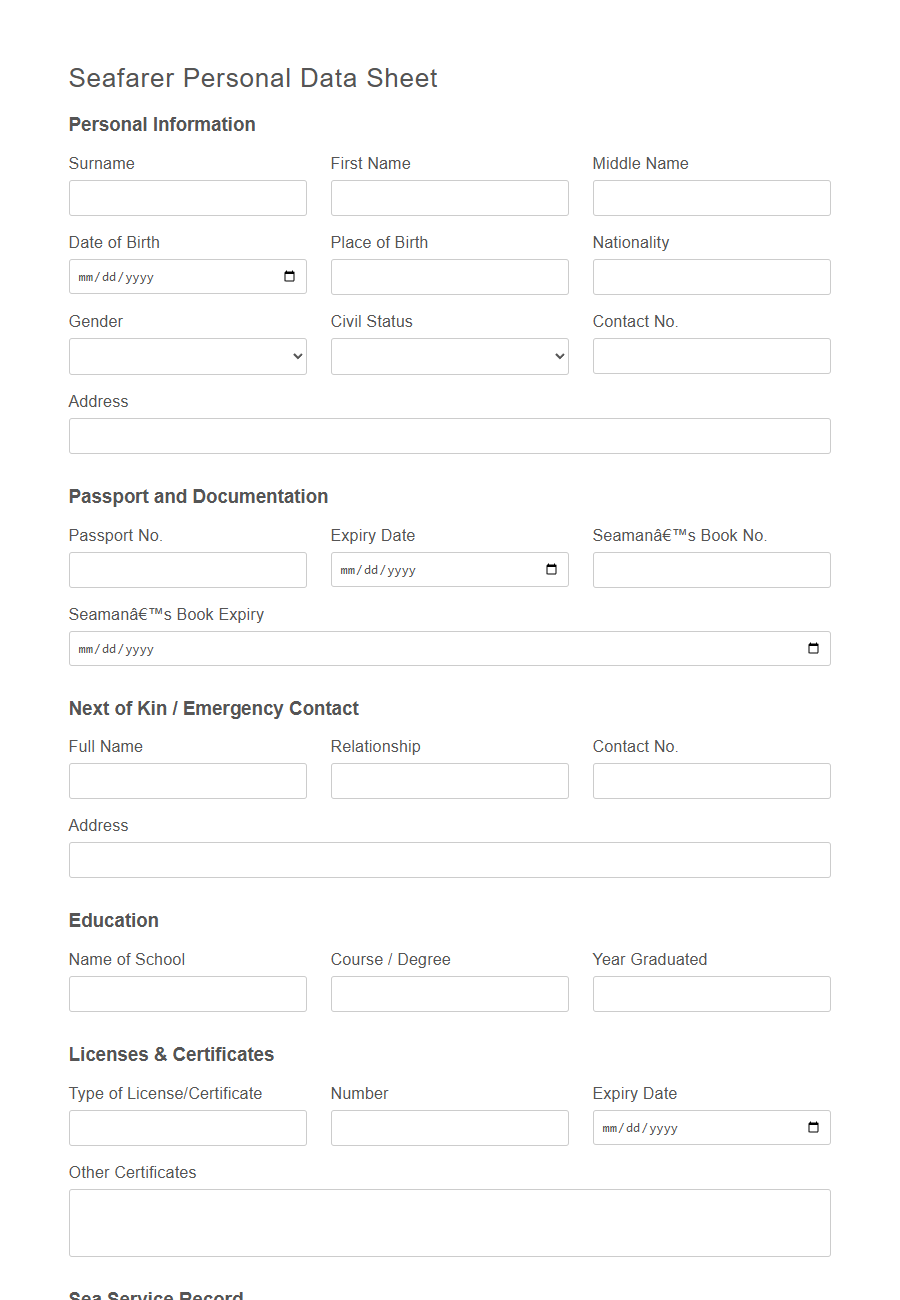The width and height of the screenshot is (900, 1300).
Task: Click the emergency contact Full Name field
Action: (187, 781)
